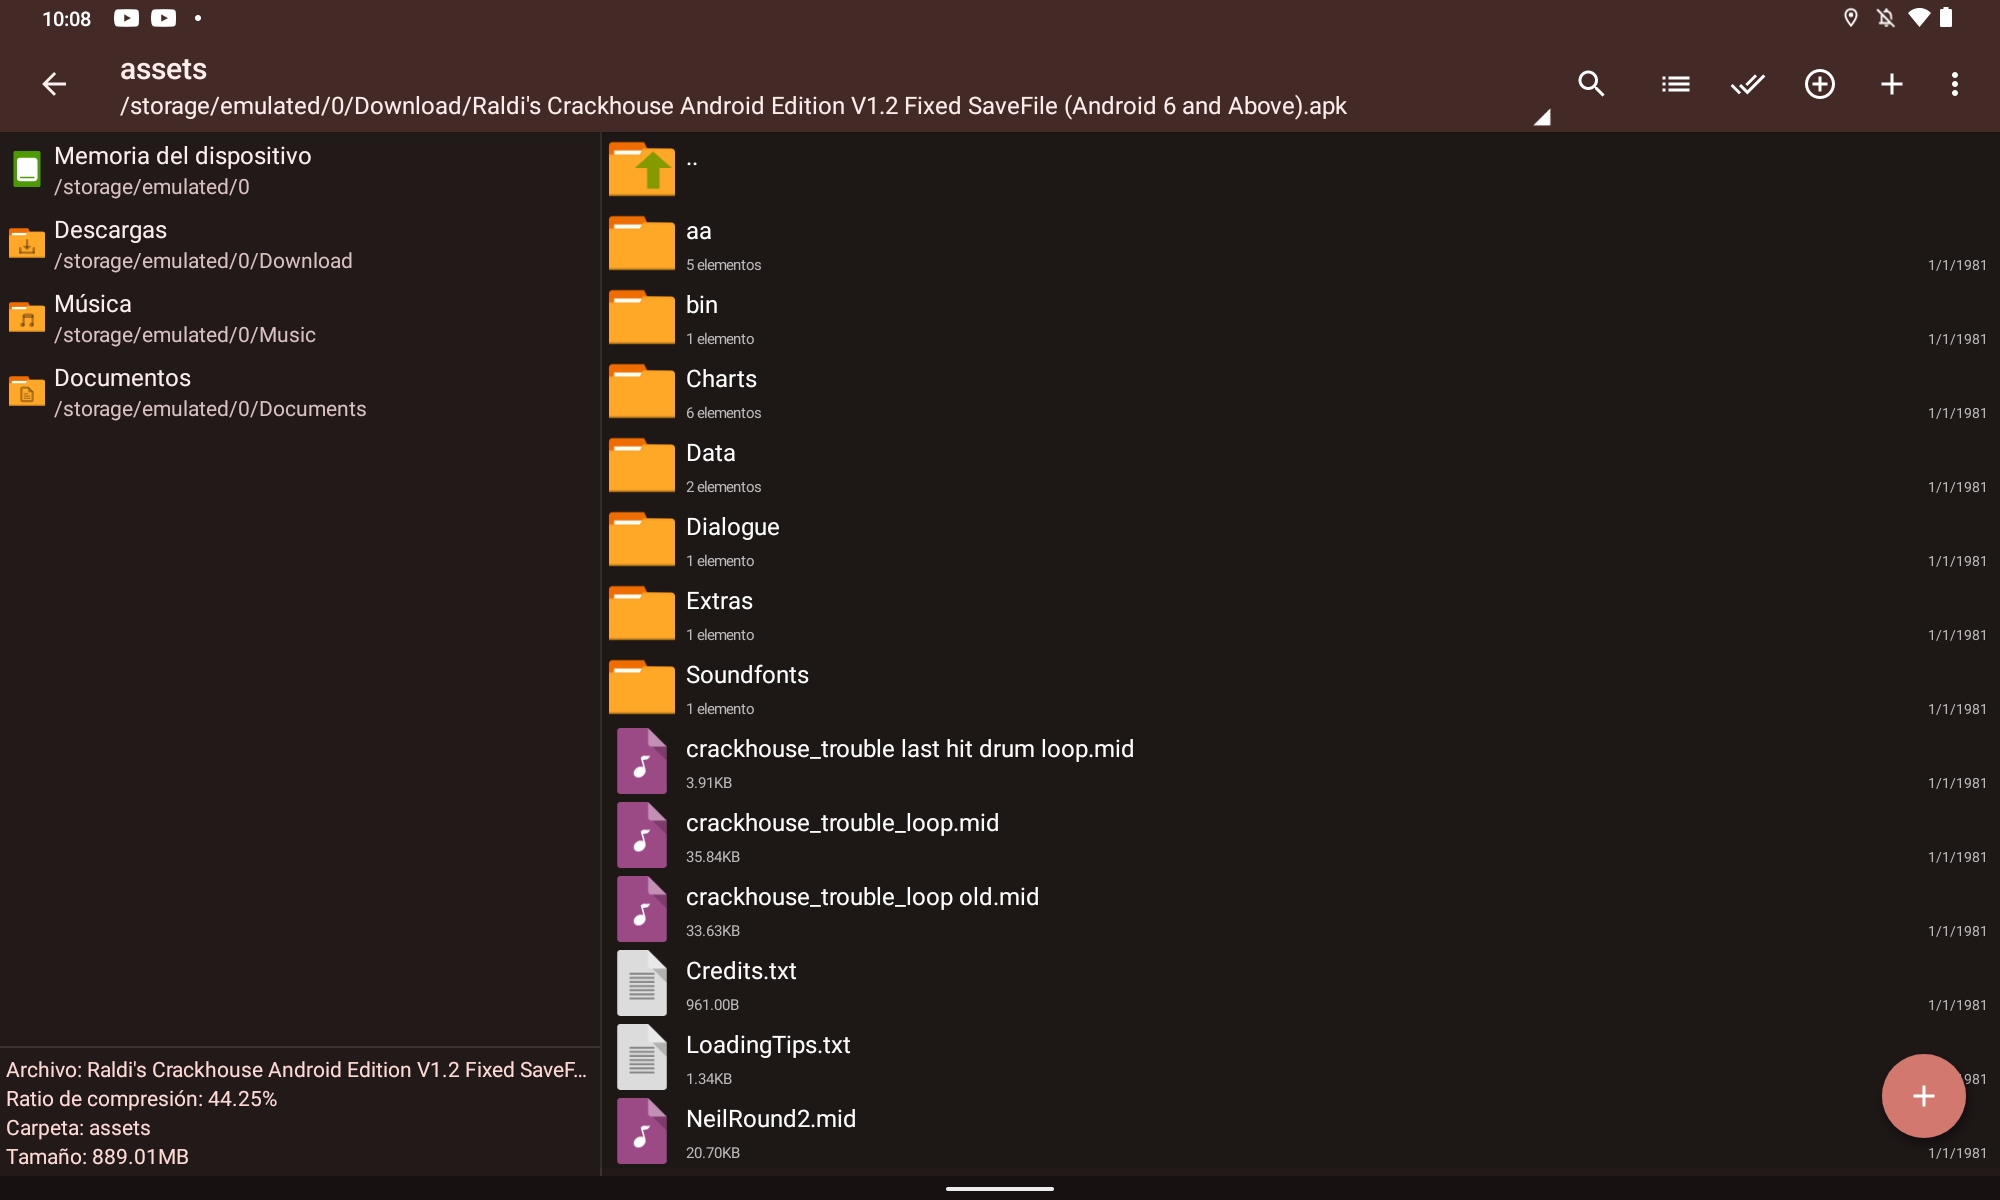
Task: Click the Carpeta: assets info line
Action: point(78,1128)
